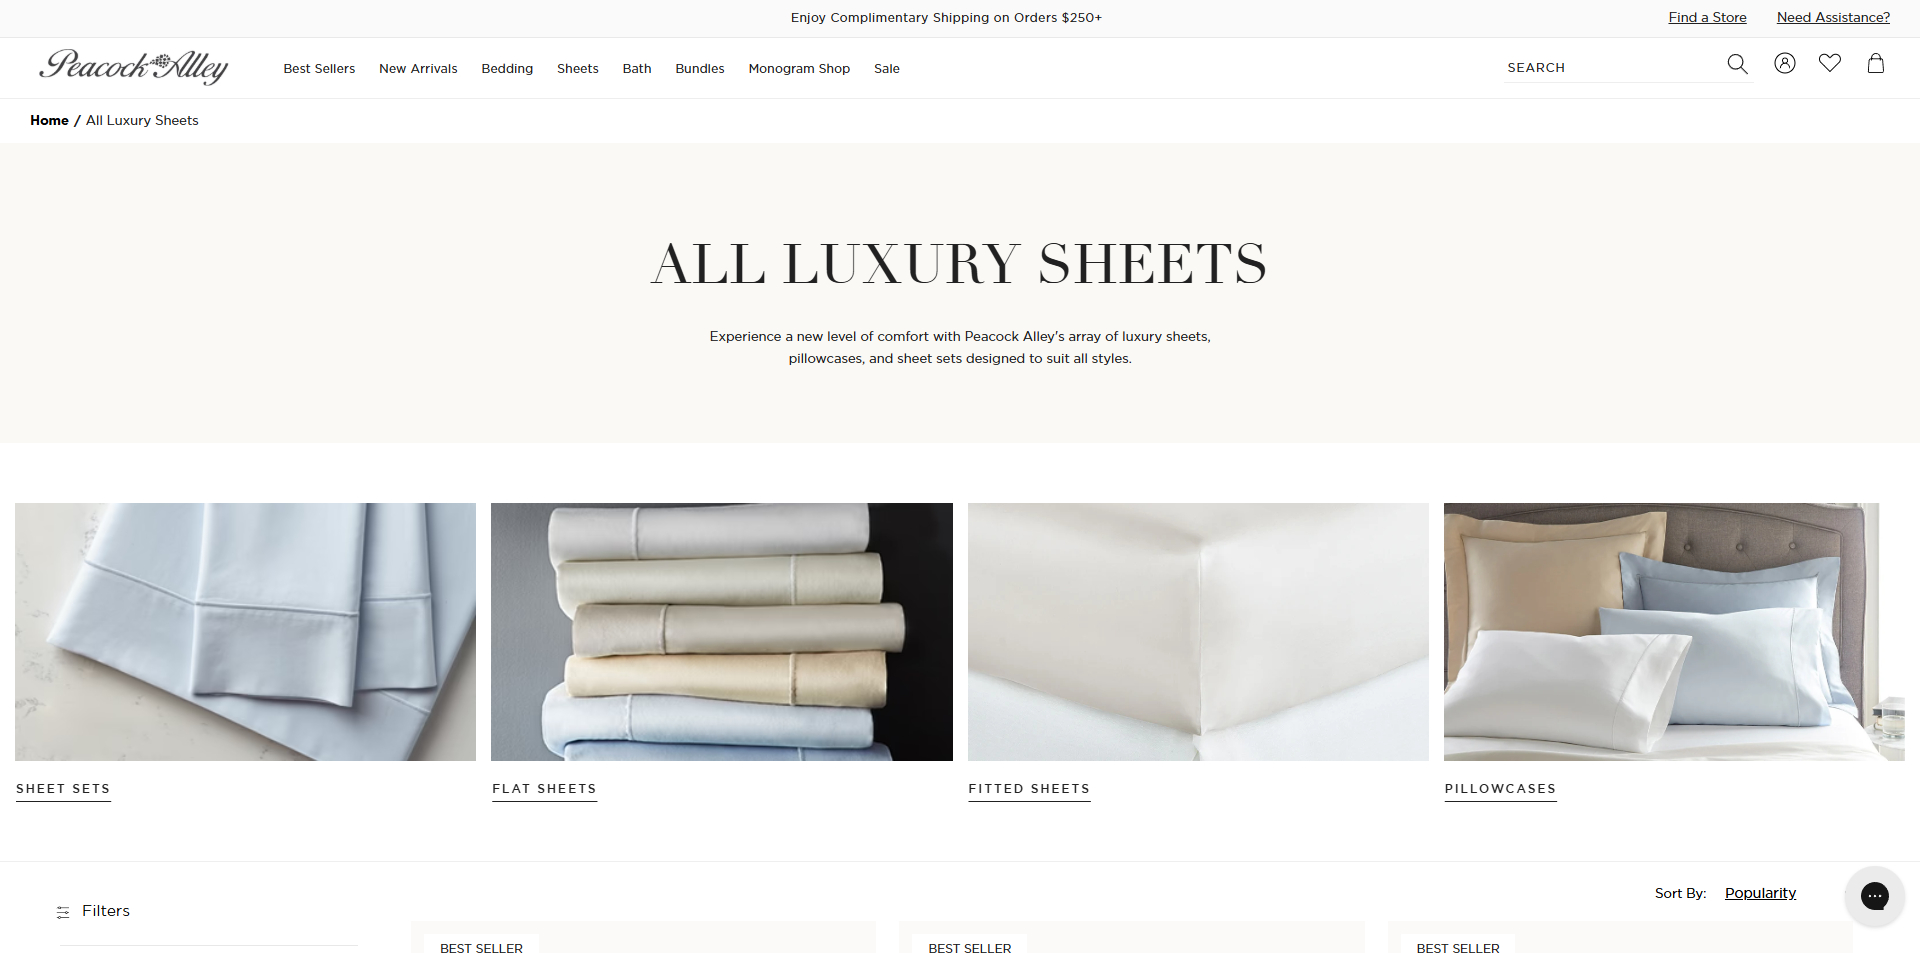This screenshot has height=953, width=1920.
Task: Open the chat support bubble
Action: (x=1875, y=896)
